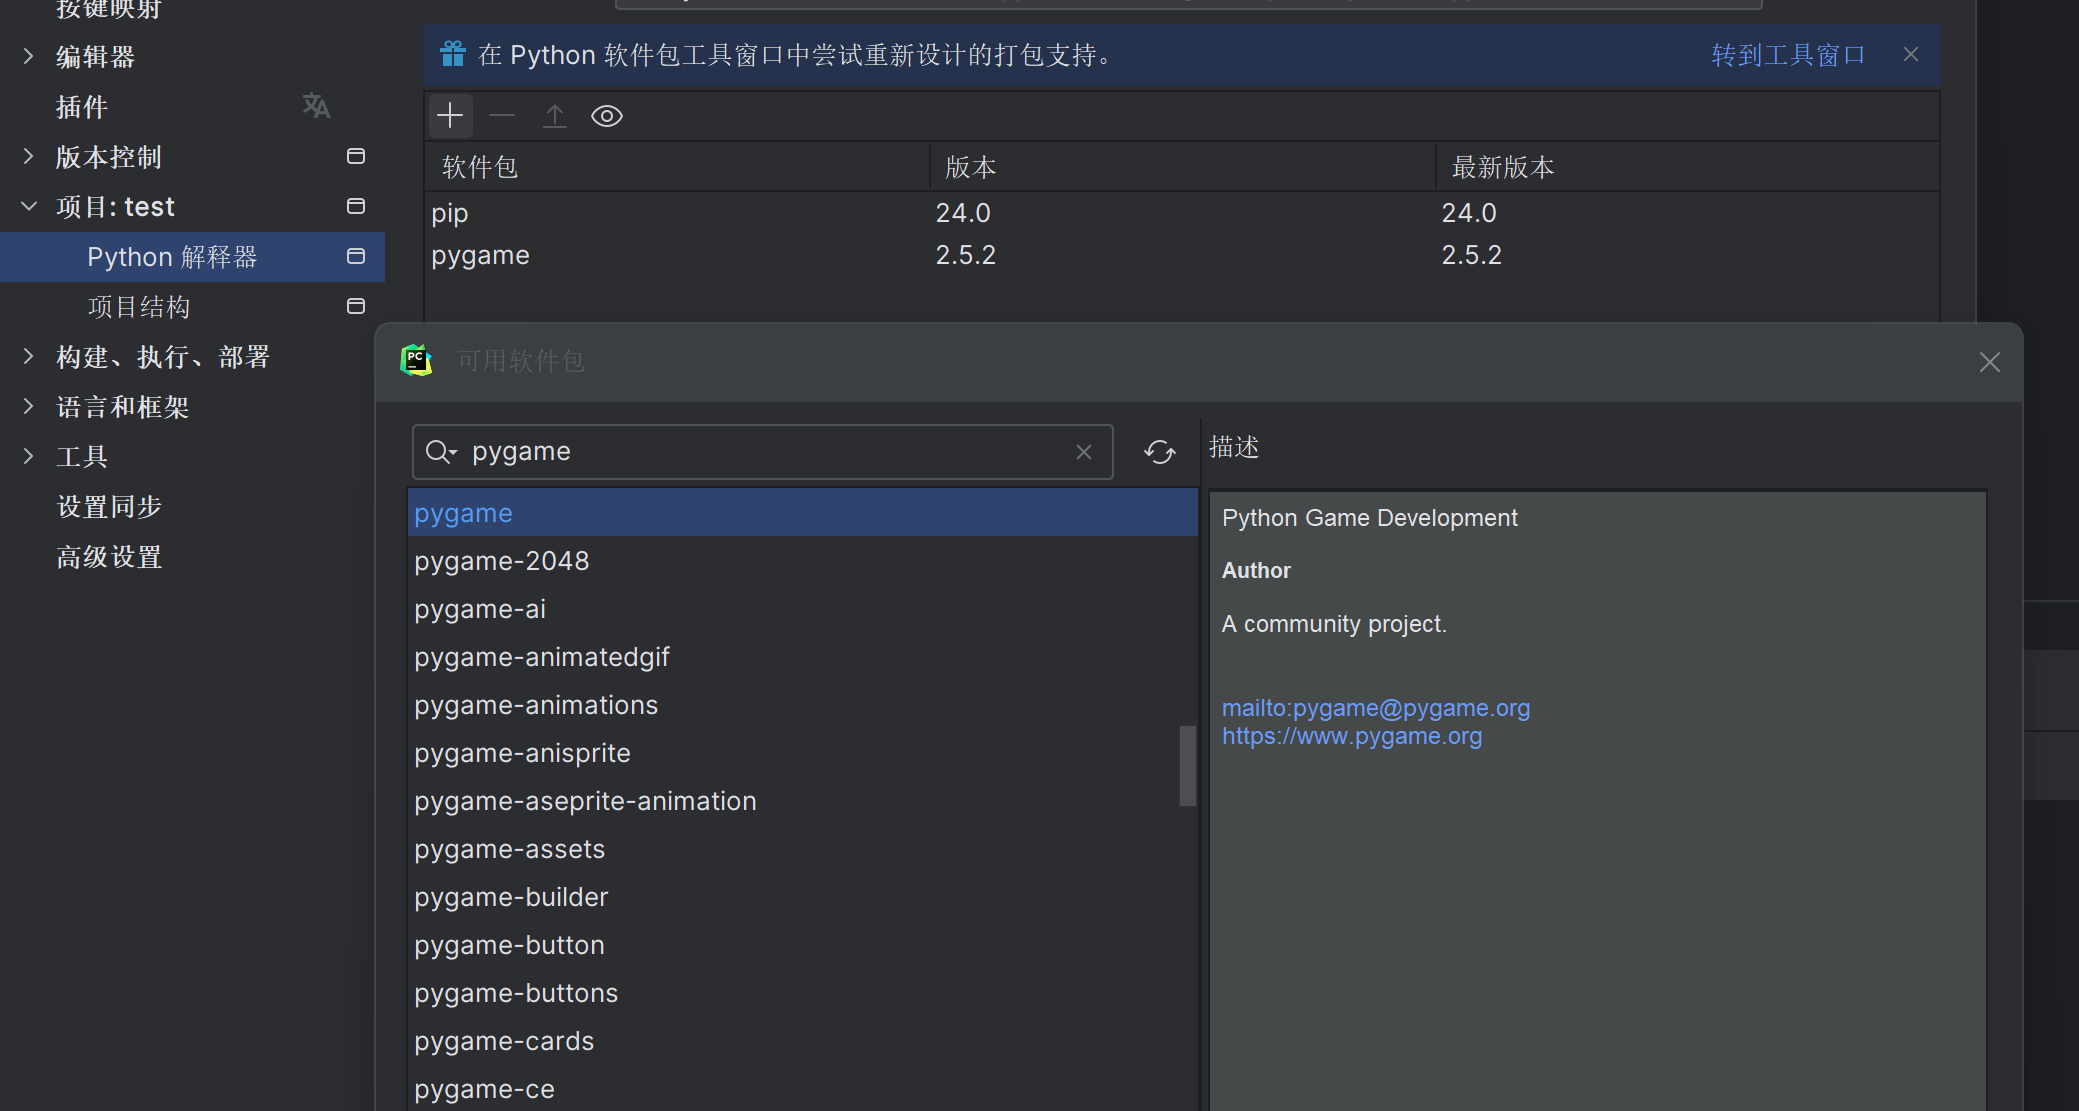
Task: Click the upgrade arrow icon in package toolbar
Action: (554, 116)
